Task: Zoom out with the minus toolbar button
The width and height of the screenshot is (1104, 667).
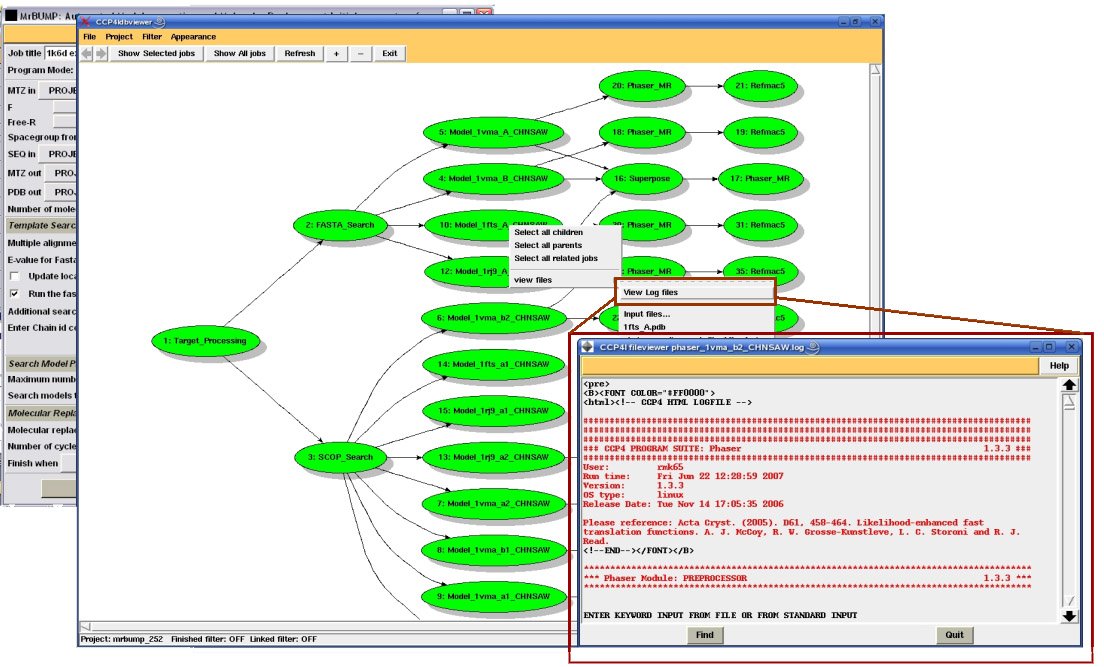Action: (360, 54)
